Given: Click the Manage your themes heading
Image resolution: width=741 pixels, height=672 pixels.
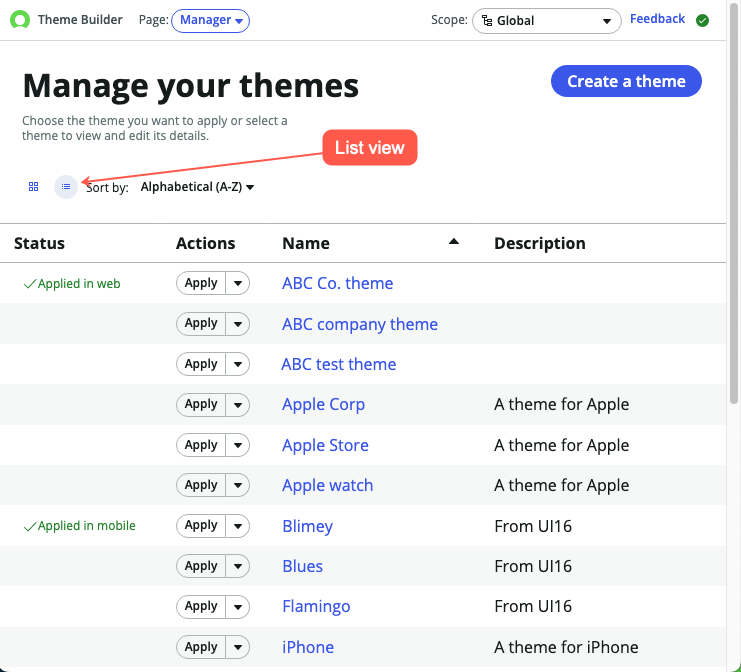Looking at the screenshot, I should coord(191,86).
